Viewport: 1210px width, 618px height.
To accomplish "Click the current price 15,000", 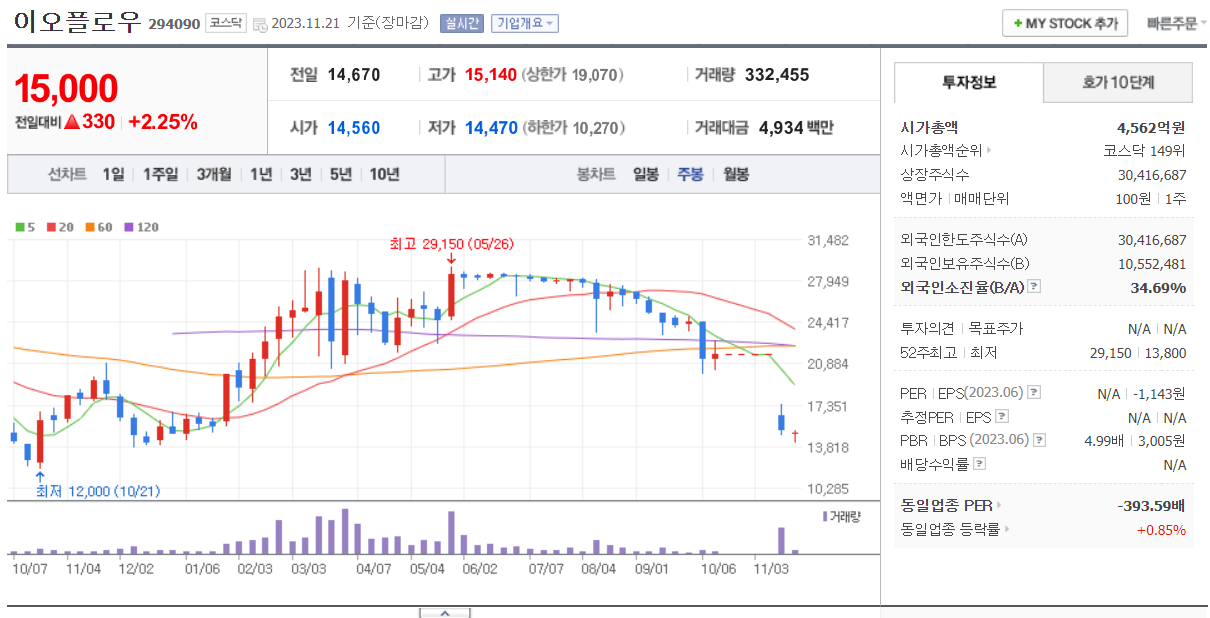I will click(66, 89).
